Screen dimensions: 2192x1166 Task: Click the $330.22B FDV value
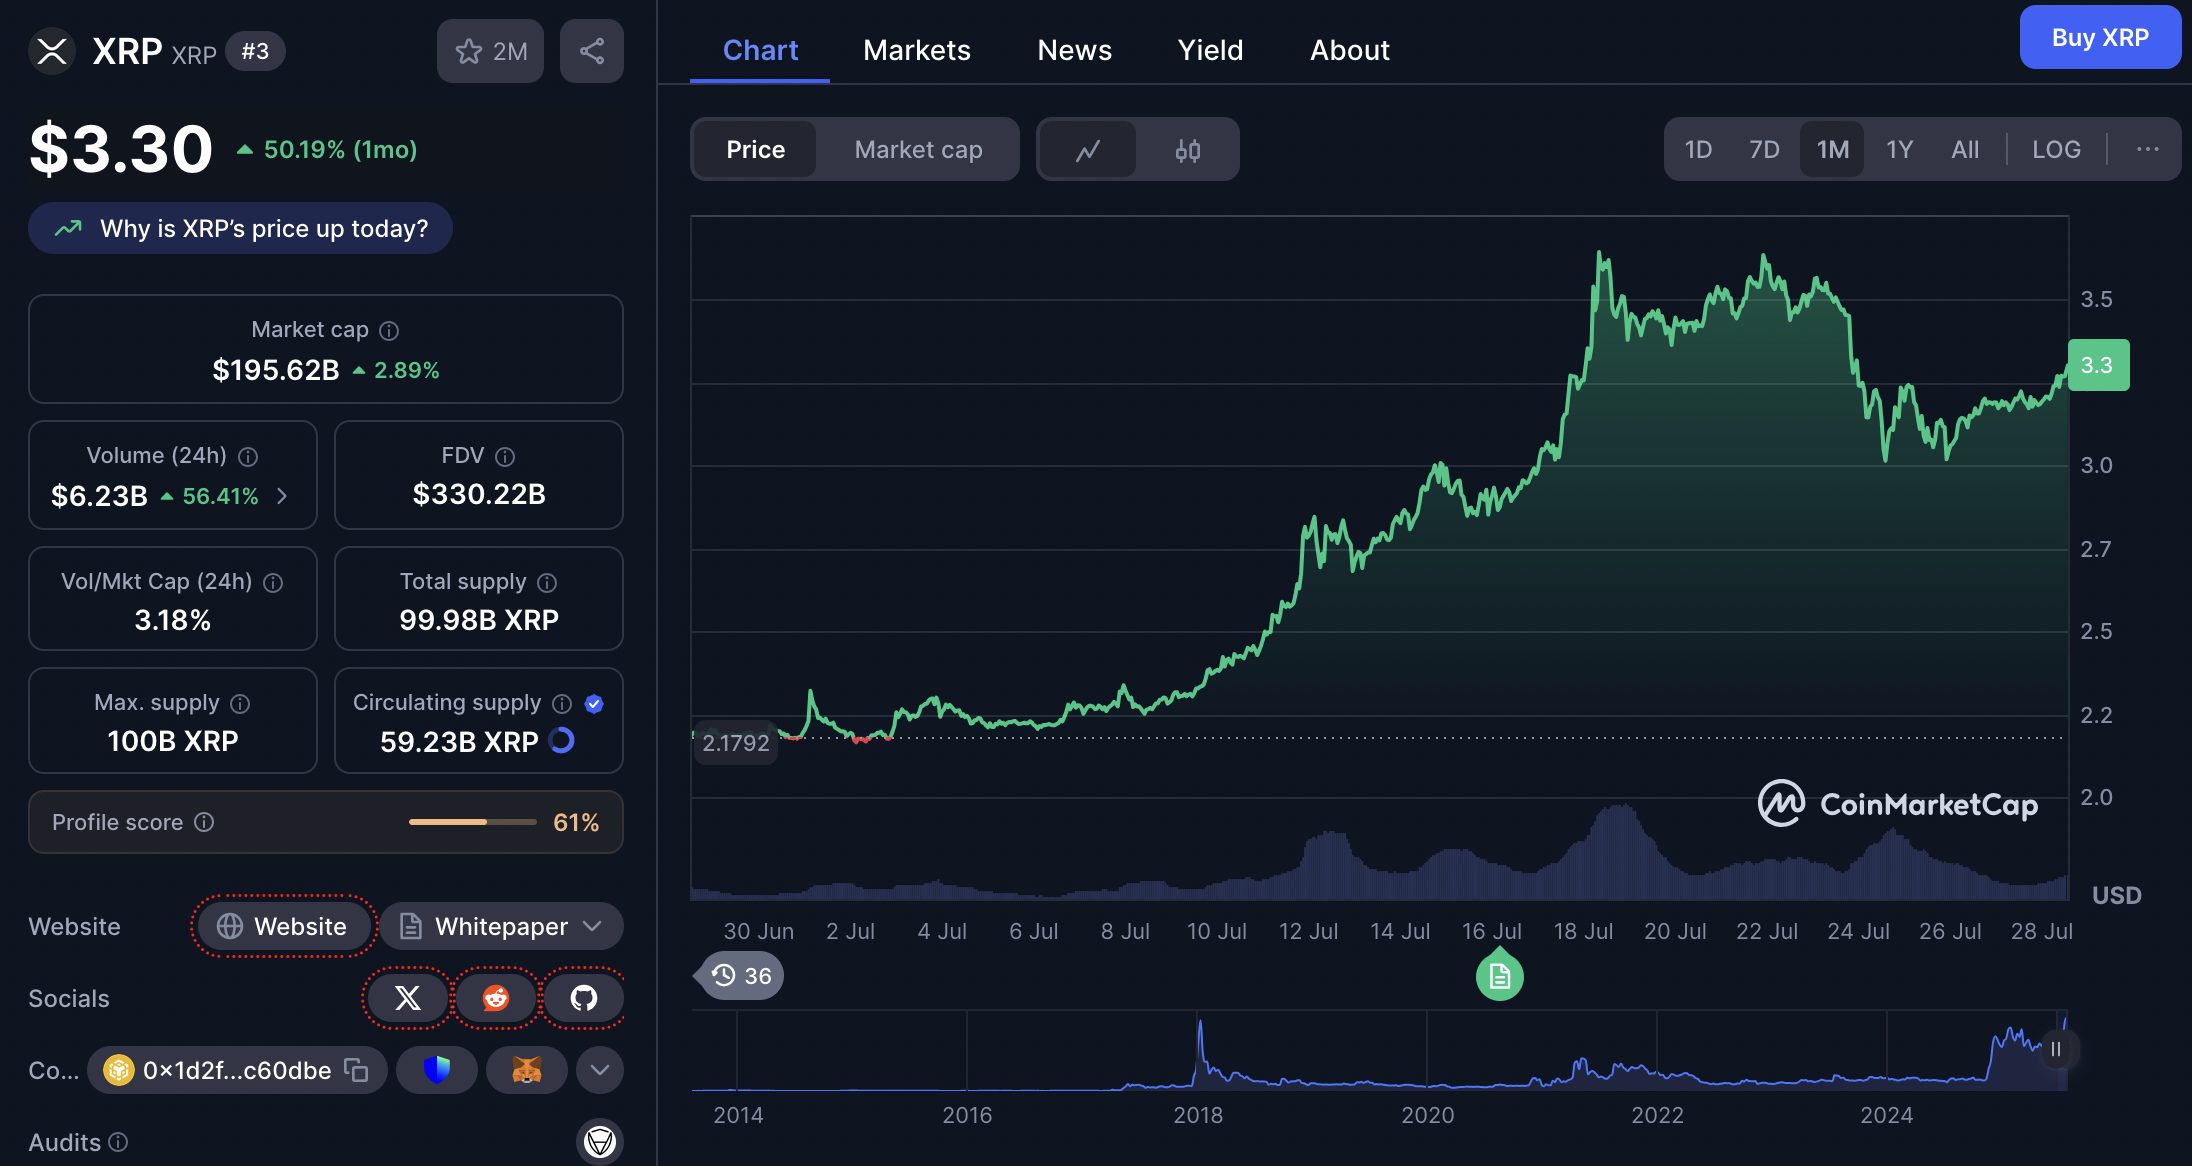[x=479, y=494]
